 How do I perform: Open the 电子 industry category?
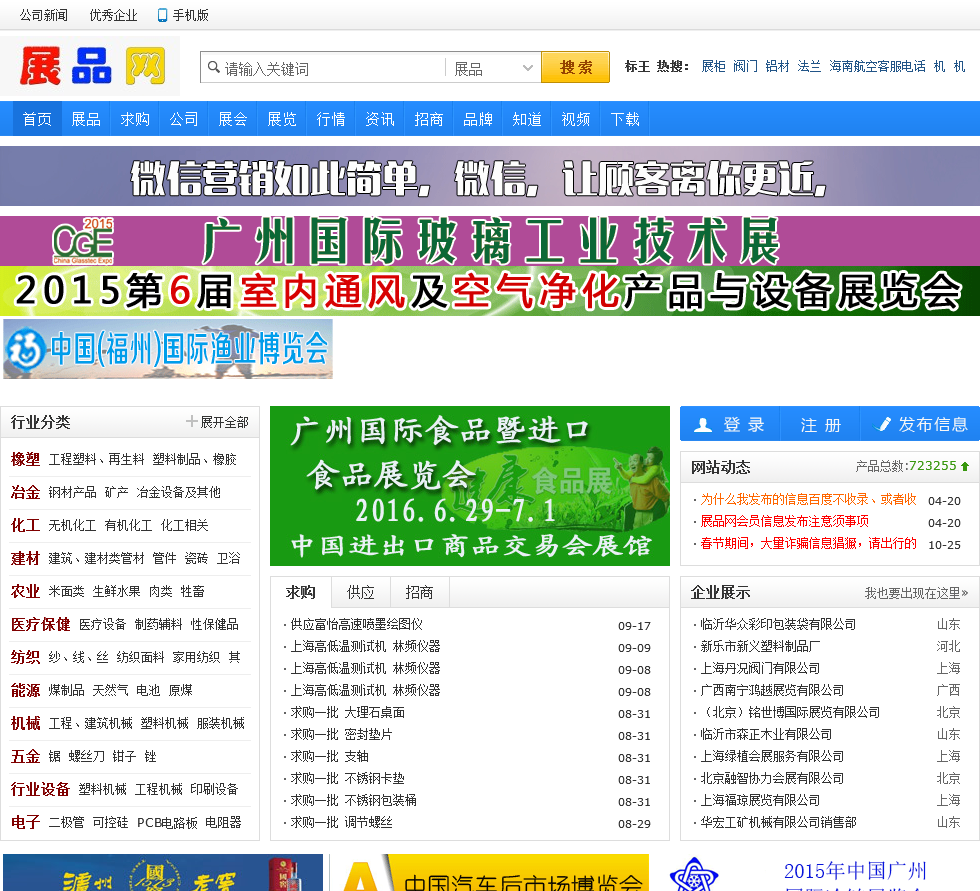[25, 822]
